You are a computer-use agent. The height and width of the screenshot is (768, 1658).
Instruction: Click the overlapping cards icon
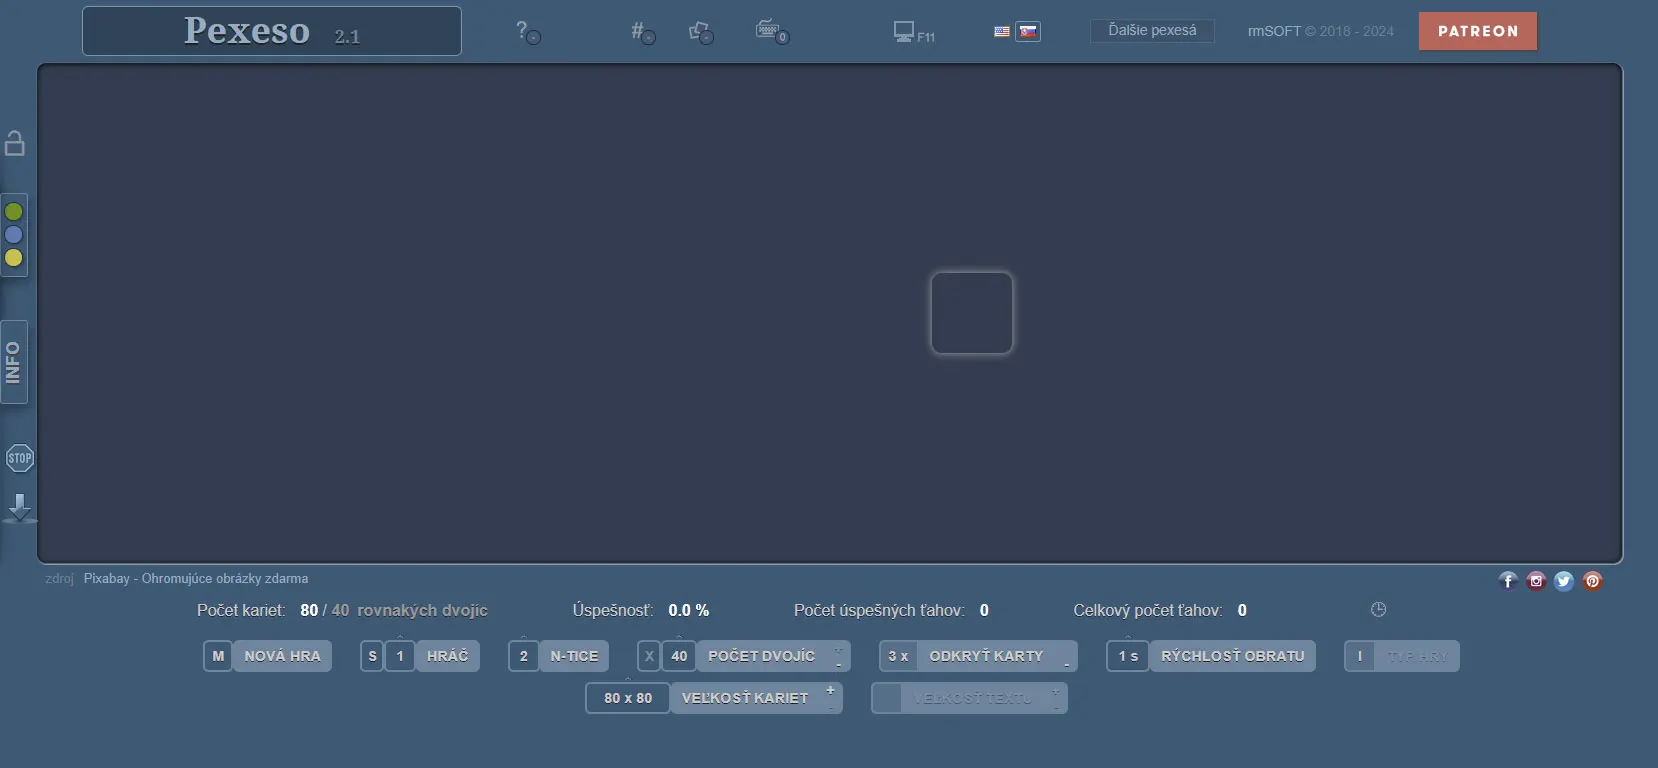pyautogui.click(x=701, y=32)
